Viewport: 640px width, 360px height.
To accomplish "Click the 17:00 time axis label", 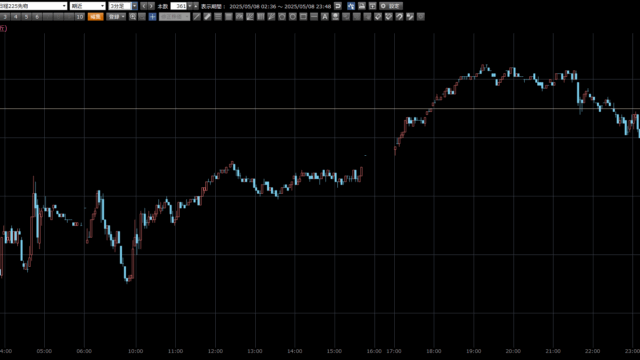I will click(x=394, y=351).
